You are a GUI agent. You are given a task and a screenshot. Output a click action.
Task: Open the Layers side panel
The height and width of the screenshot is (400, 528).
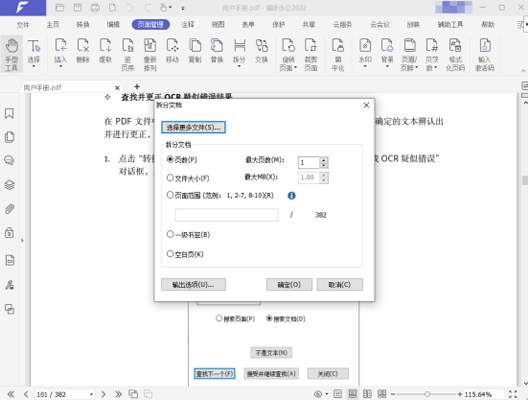9,185
